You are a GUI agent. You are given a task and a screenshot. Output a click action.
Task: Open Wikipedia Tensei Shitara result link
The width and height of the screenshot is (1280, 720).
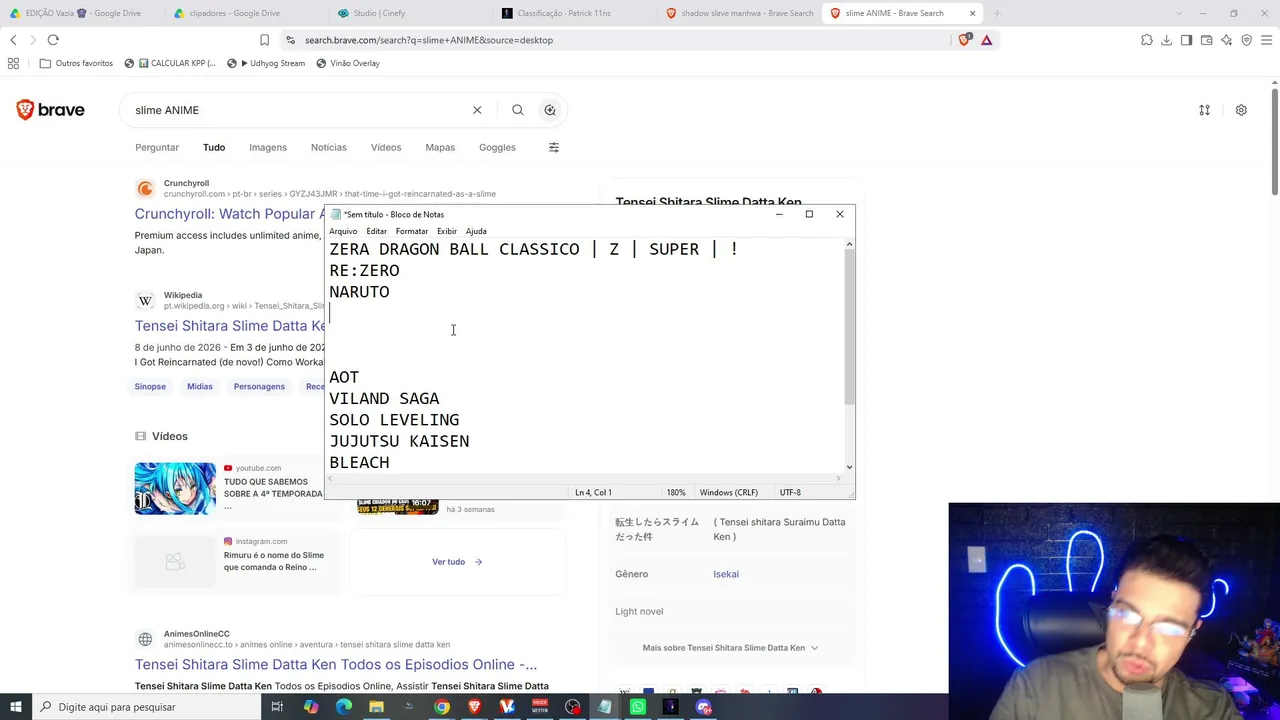point(230,326)
